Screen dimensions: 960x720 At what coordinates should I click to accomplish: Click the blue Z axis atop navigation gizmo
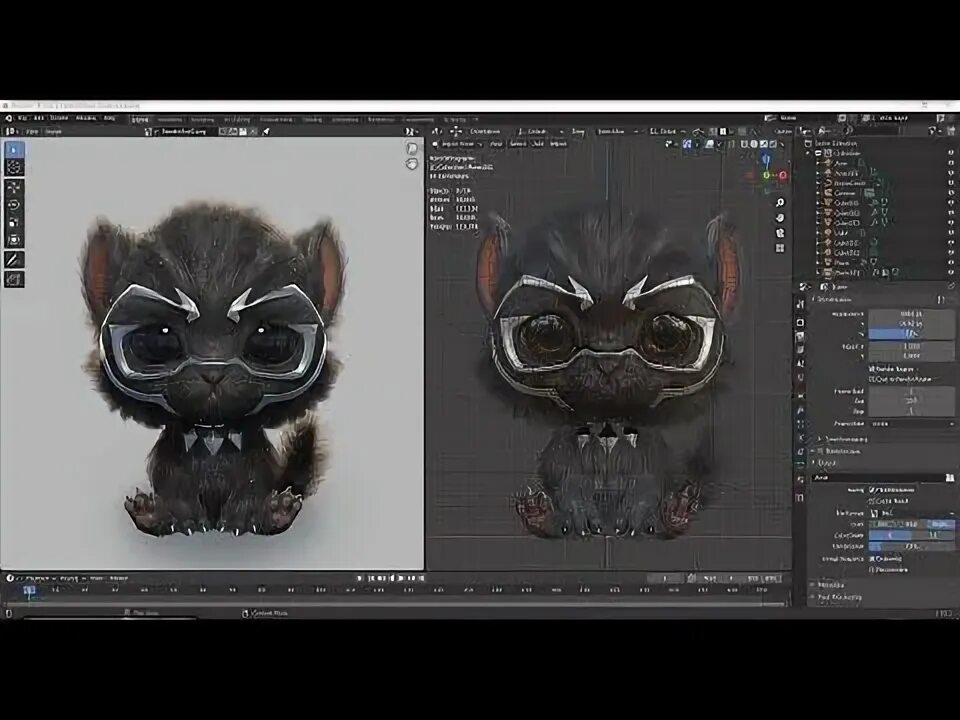766,159
